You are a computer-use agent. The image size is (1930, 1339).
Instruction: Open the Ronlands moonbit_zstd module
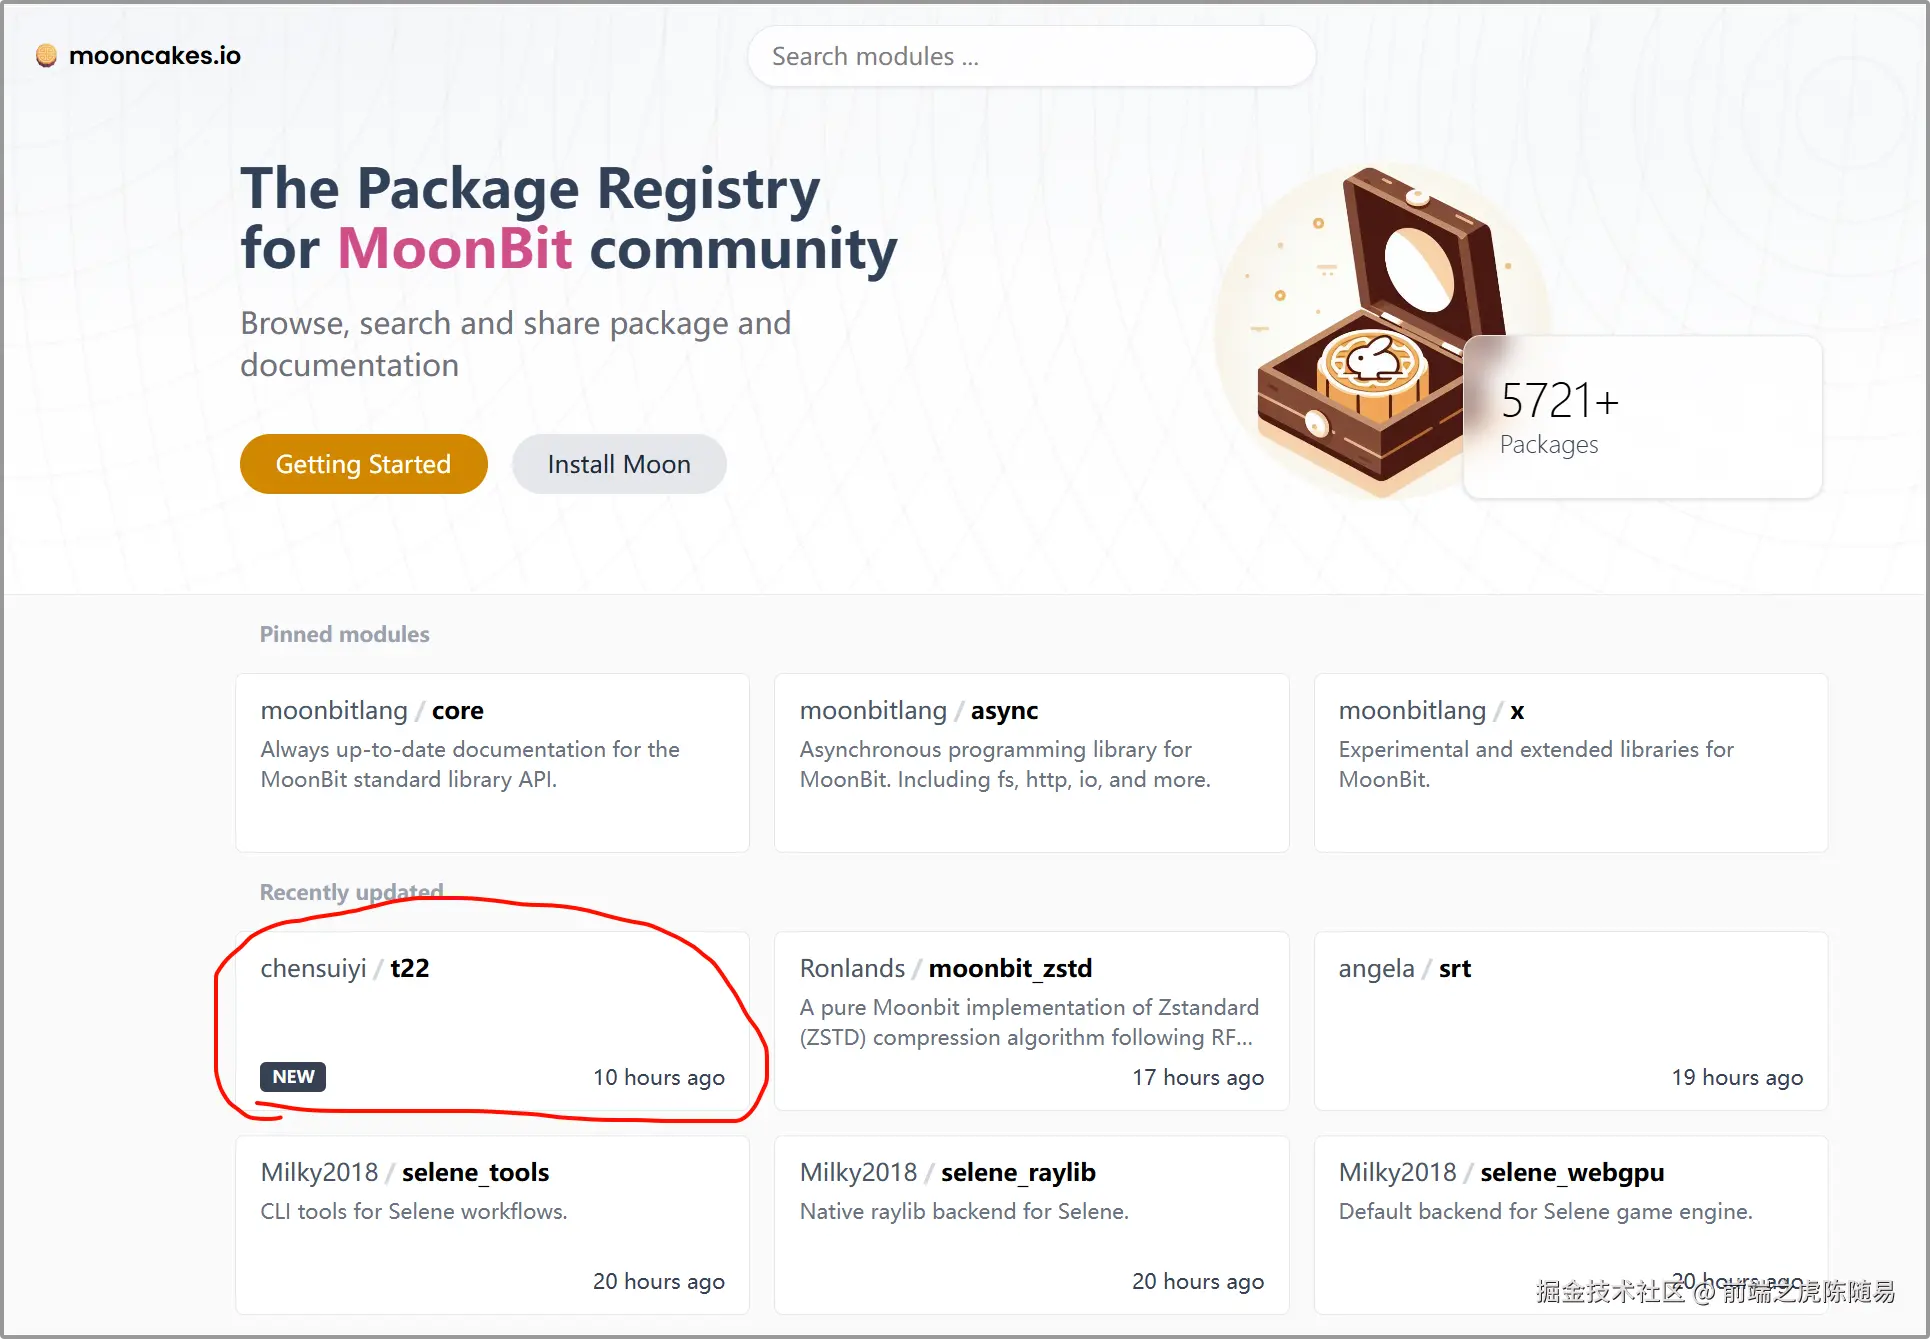[1031, 1020]
